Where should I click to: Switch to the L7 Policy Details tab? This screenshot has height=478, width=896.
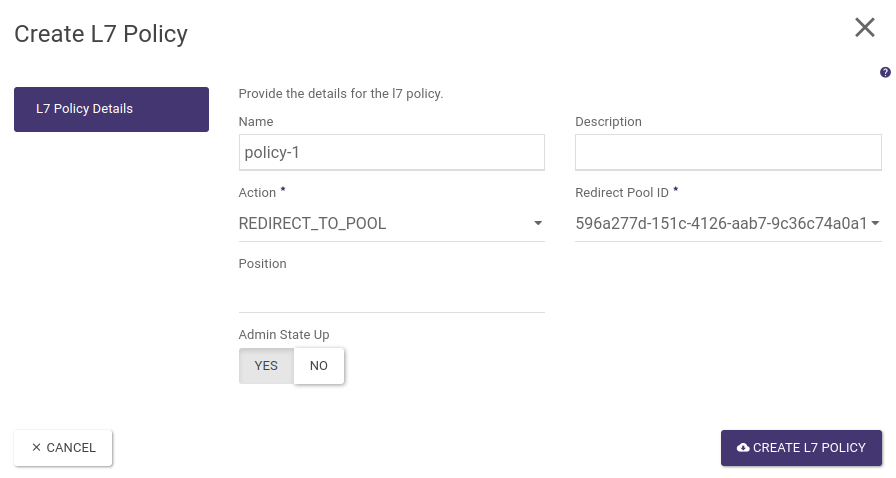coord(111,109)
